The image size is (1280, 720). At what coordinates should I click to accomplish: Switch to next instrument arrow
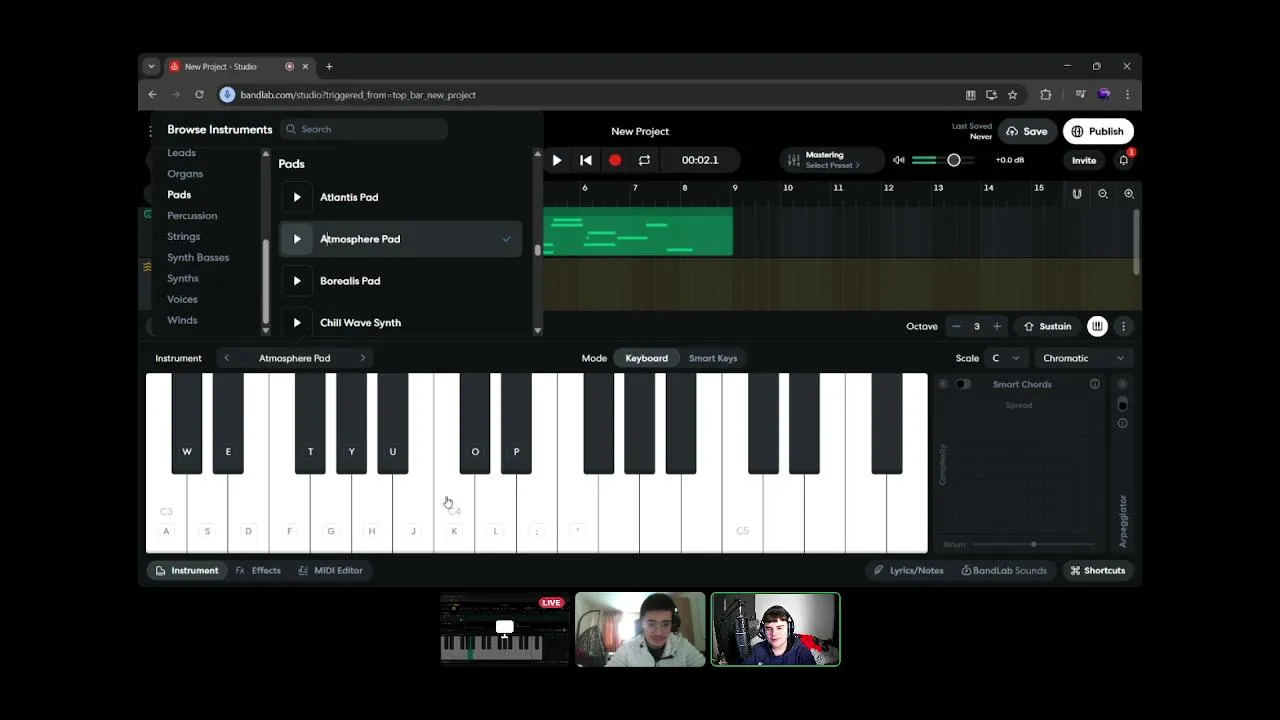[x=362, y=358]
